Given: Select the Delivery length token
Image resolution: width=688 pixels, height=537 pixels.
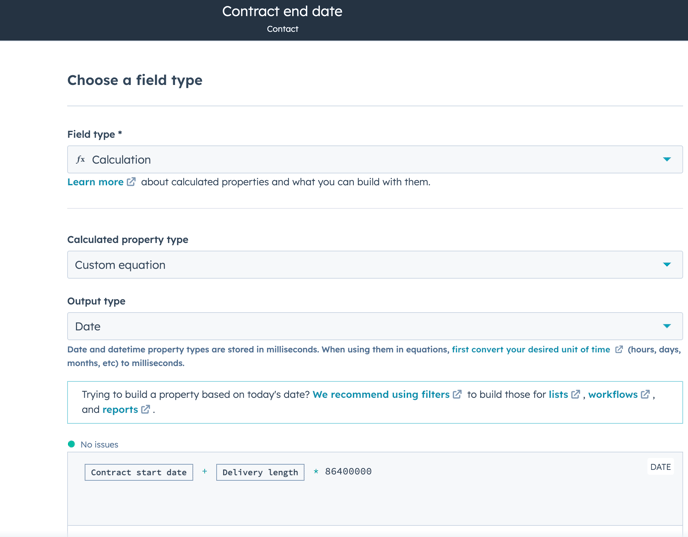Looking at the screenshot, I should coord(260,473).
